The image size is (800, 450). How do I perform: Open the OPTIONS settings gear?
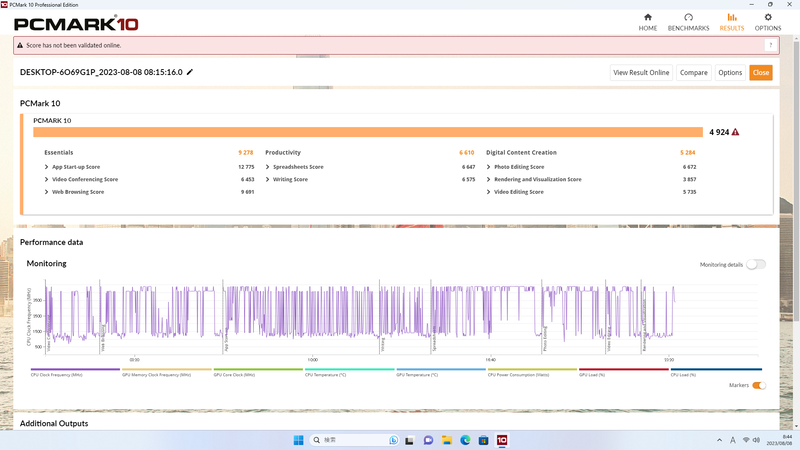pyautogui.click(x=768, y=22)
